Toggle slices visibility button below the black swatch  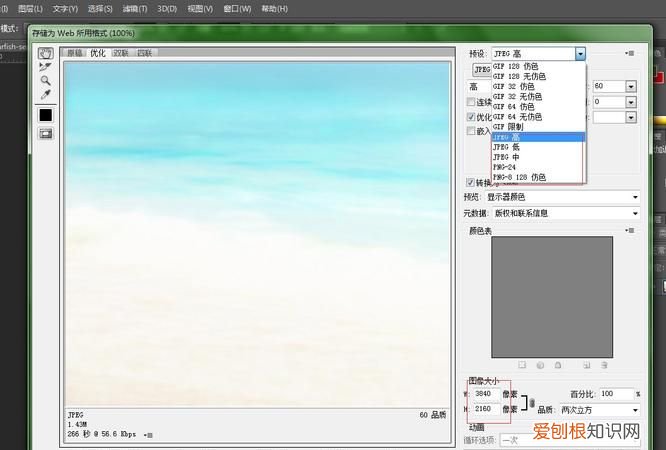pyautogui.click(x=45, y=135)
